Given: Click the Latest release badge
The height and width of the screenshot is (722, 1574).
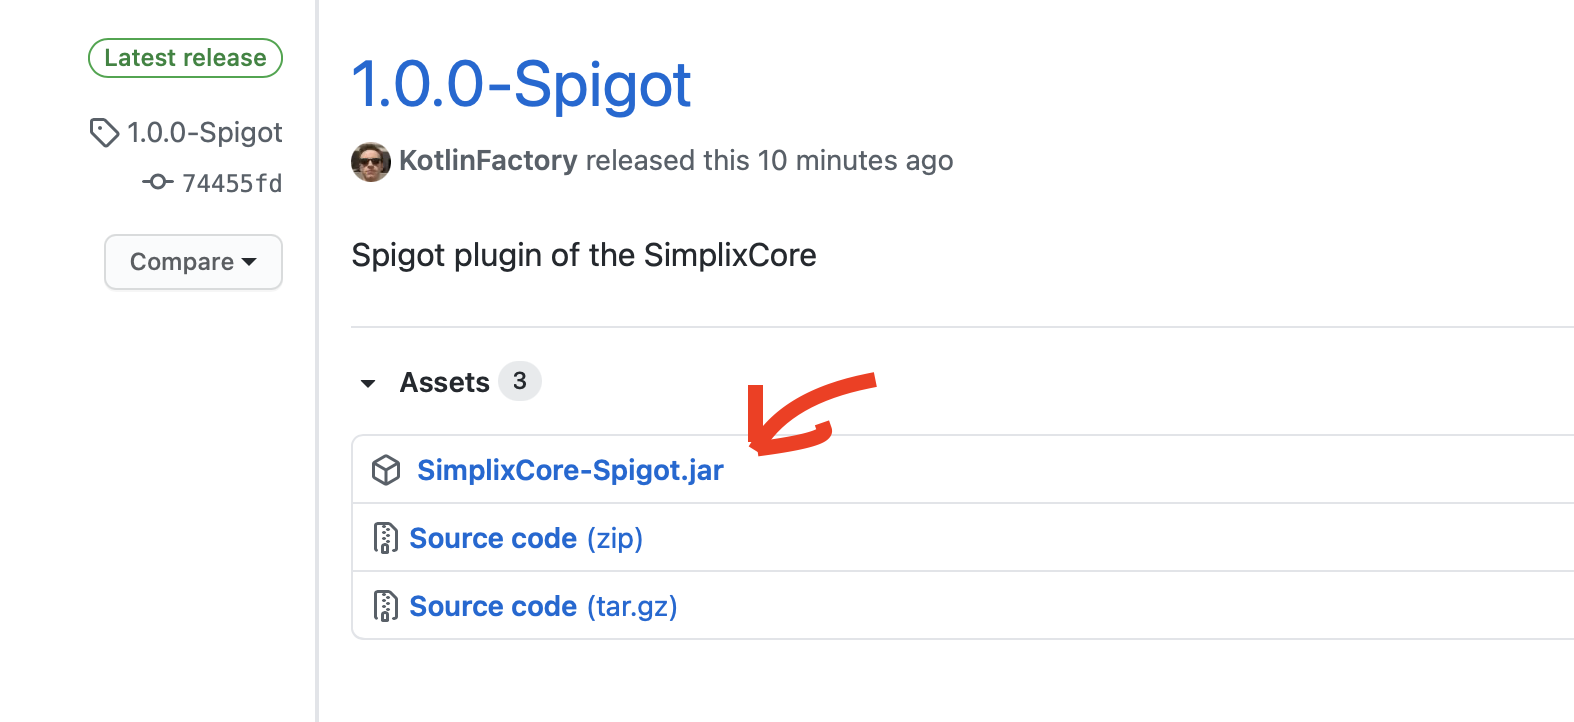Looking at the screenshot, I should pyautogui.click(x=185, y=58).
